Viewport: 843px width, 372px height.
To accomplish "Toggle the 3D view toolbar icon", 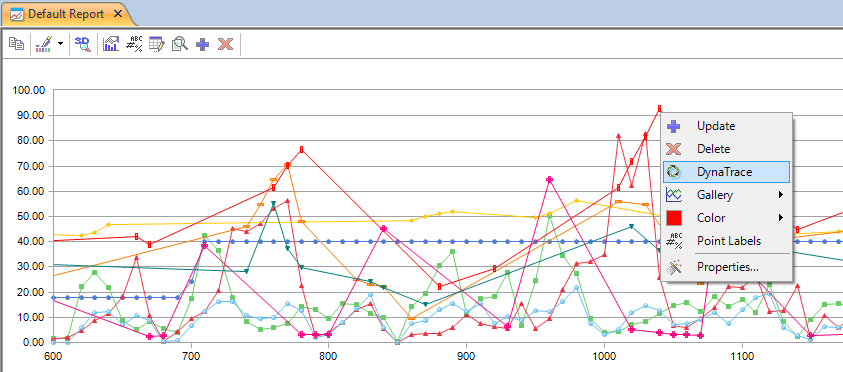I will pyautogui.click(x=83, y=44).
